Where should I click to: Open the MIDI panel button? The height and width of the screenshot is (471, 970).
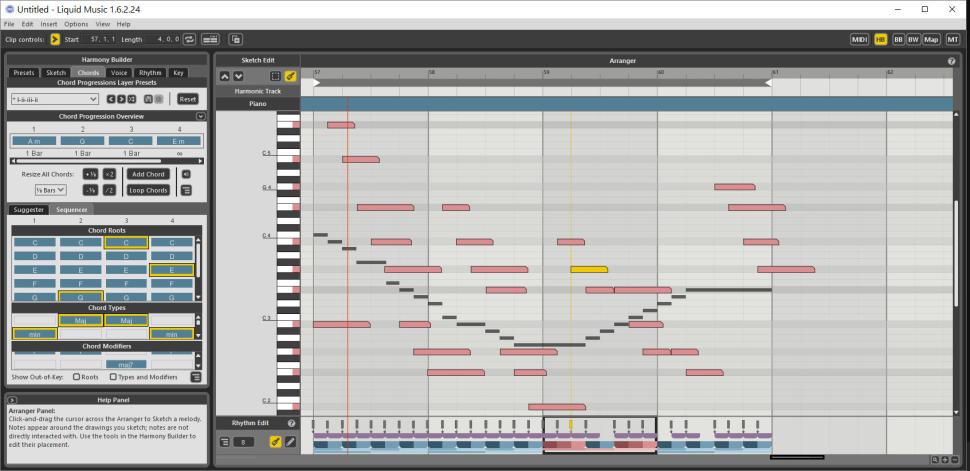pos(860,39)
